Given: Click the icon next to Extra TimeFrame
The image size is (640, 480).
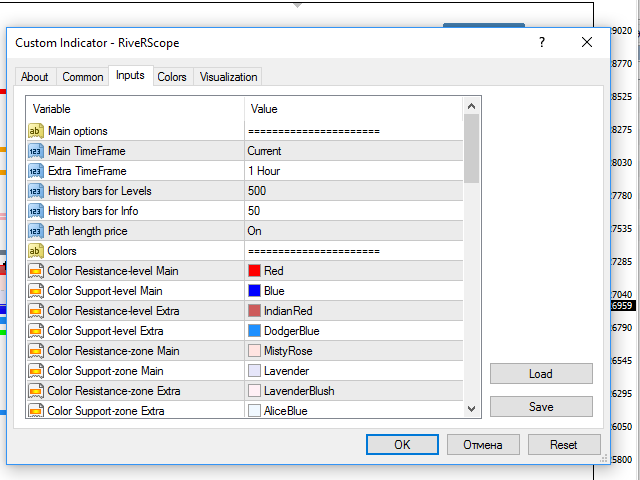Looking at the screenshot, I should (35, 171).
